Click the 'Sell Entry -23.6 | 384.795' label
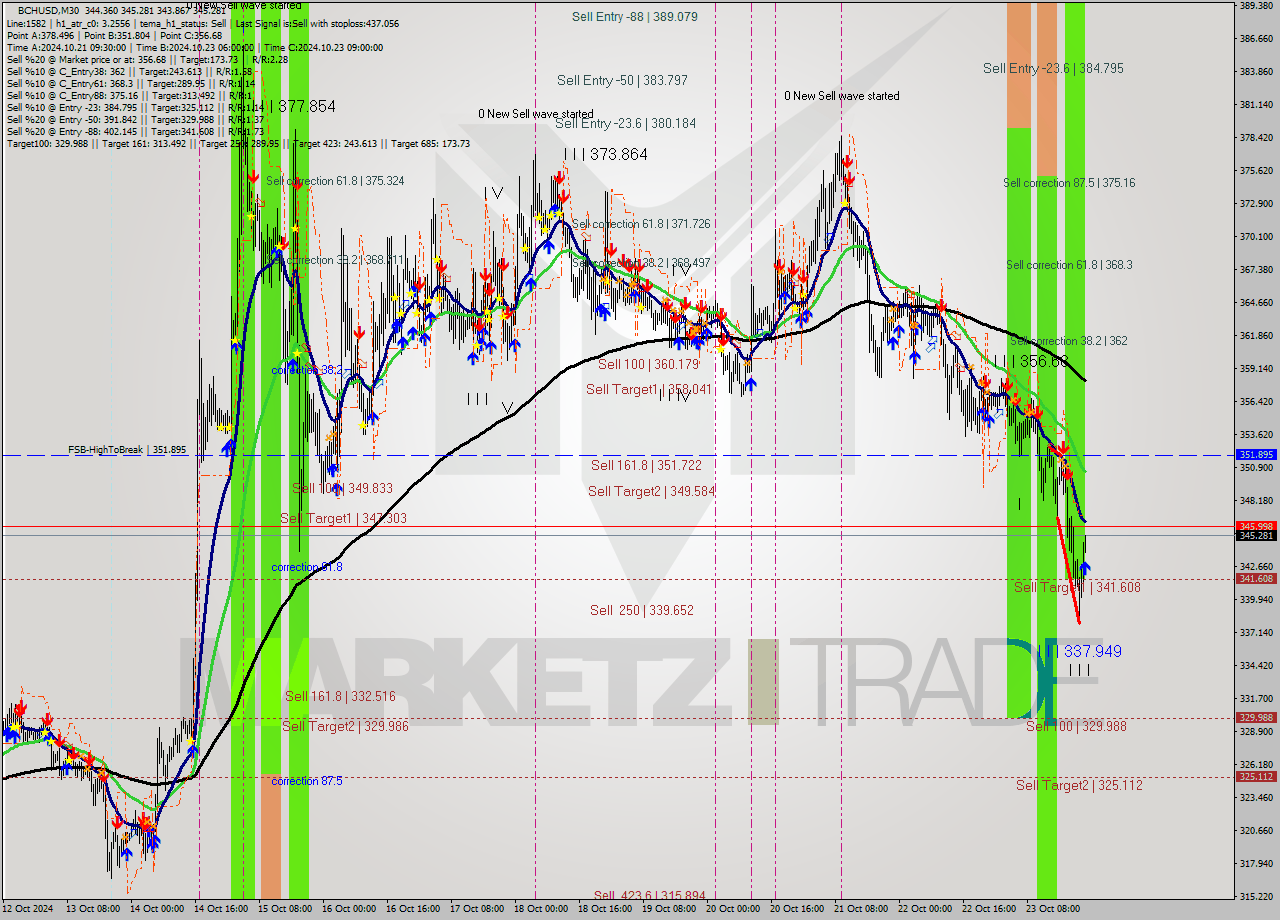 tap(1053, 68)
